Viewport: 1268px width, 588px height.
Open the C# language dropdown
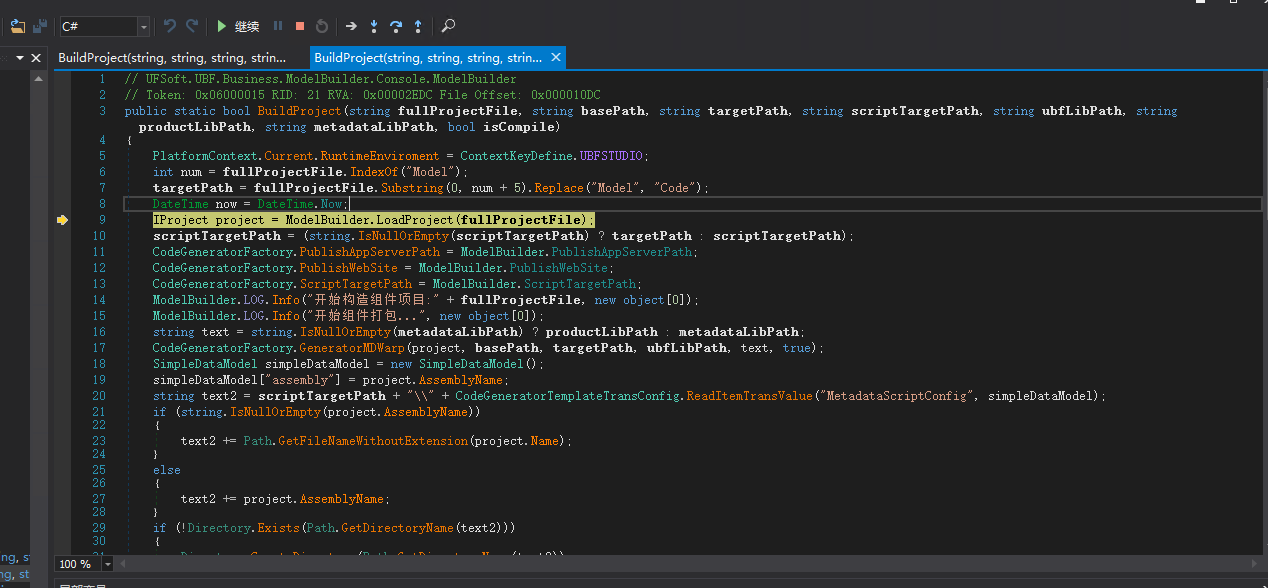pos(143,27)
